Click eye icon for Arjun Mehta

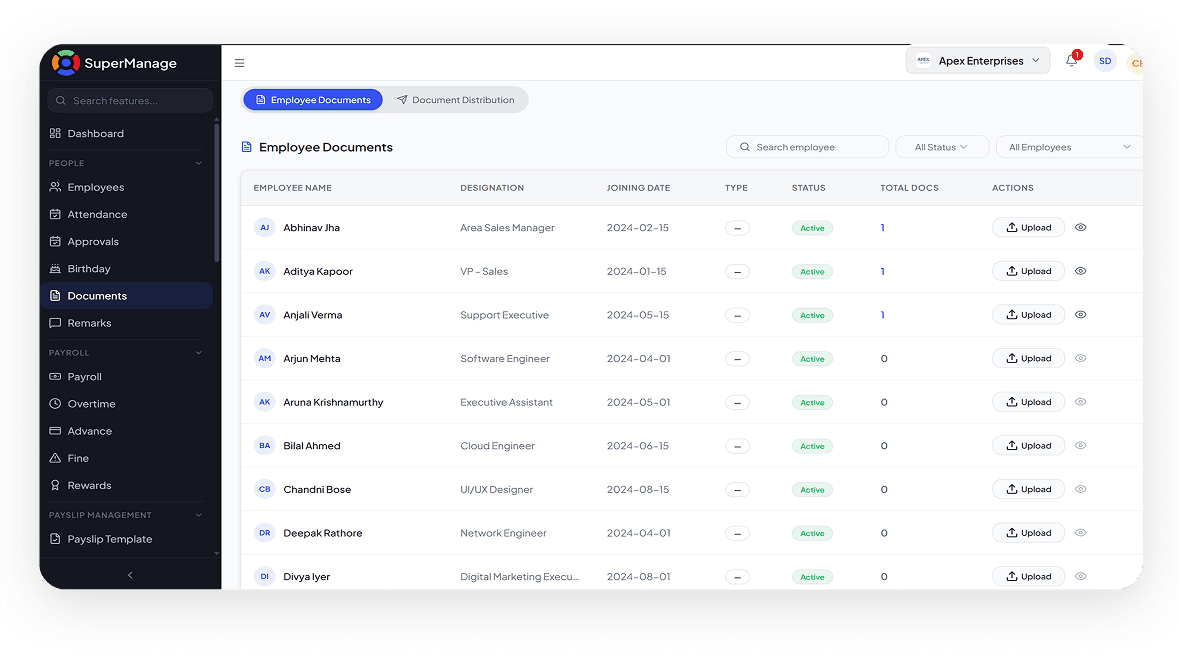(1080, 359)
